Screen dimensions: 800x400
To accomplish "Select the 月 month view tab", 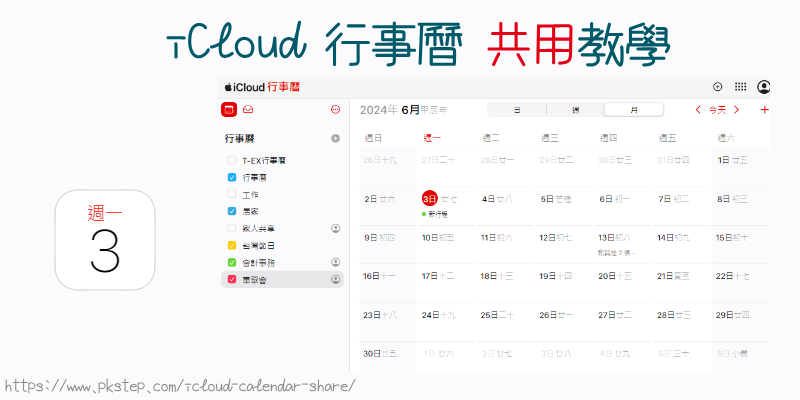I will (634, 110).
